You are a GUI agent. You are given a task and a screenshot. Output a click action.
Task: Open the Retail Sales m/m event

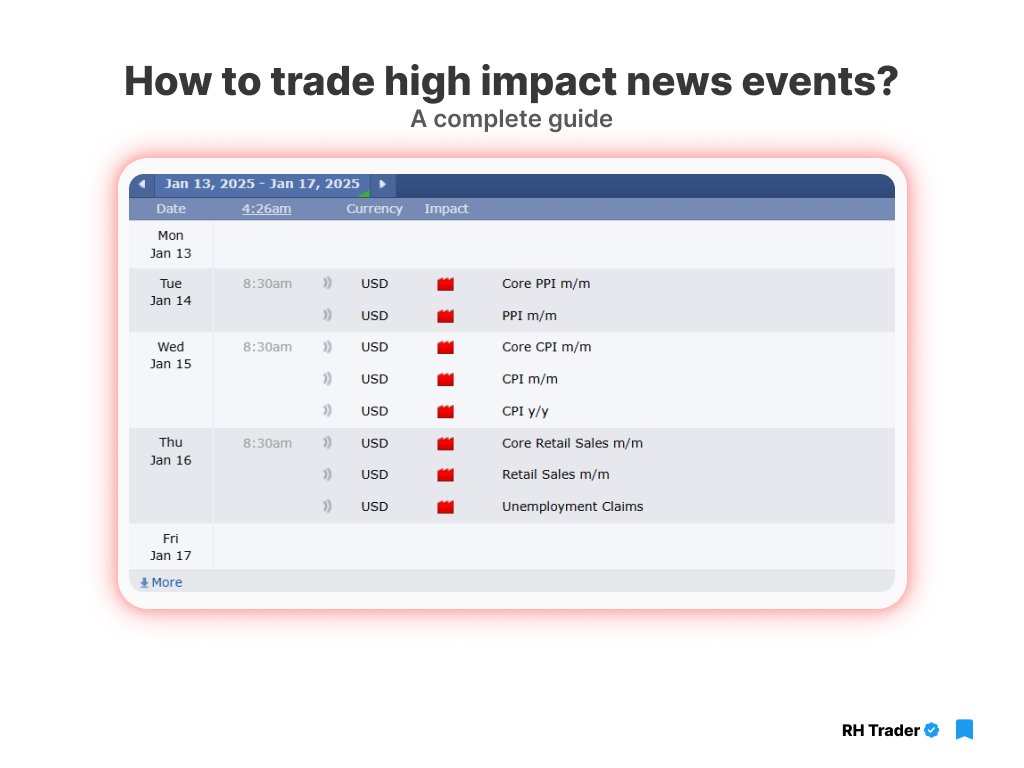tap(556, 474)
